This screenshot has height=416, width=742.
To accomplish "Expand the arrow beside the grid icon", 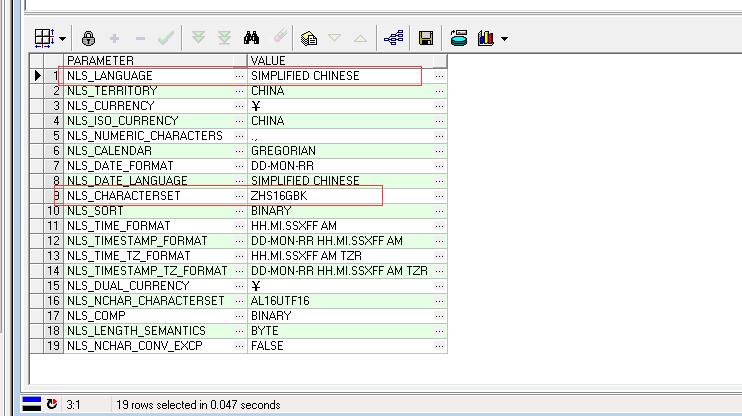I will click(62, 39).
